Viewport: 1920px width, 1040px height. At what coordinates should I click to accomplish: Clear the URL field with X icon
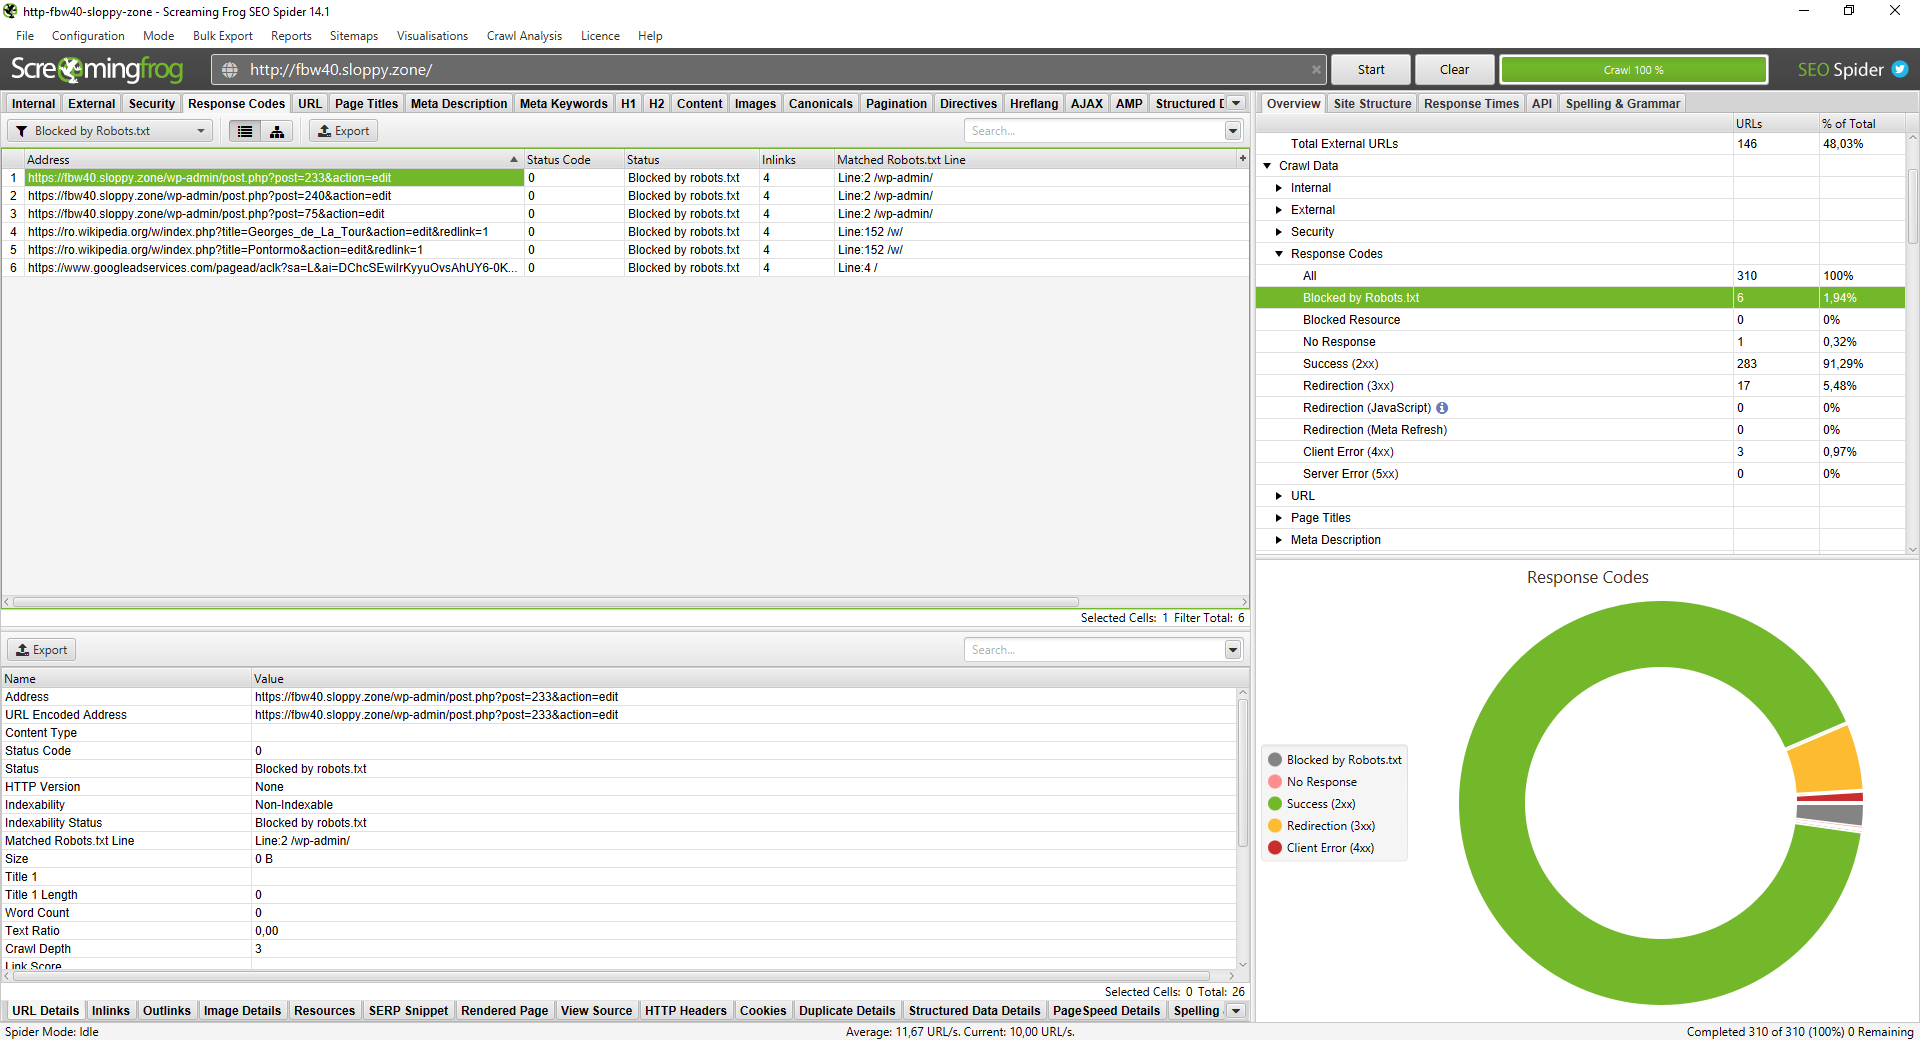click(x=1316, y=70)
